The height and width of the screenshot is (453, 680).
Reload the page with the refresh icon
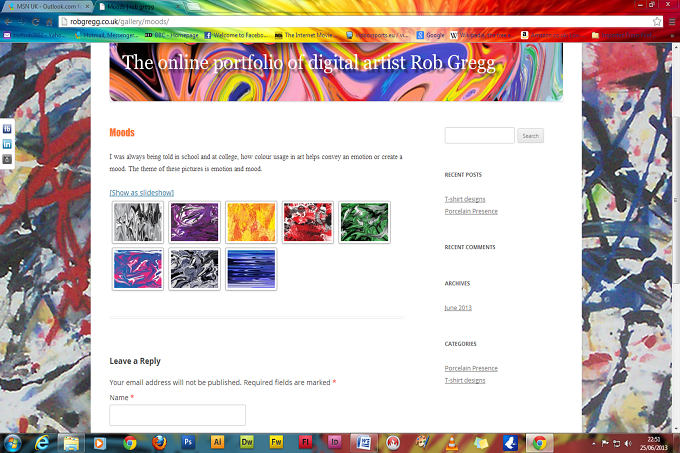coord(36,22)
